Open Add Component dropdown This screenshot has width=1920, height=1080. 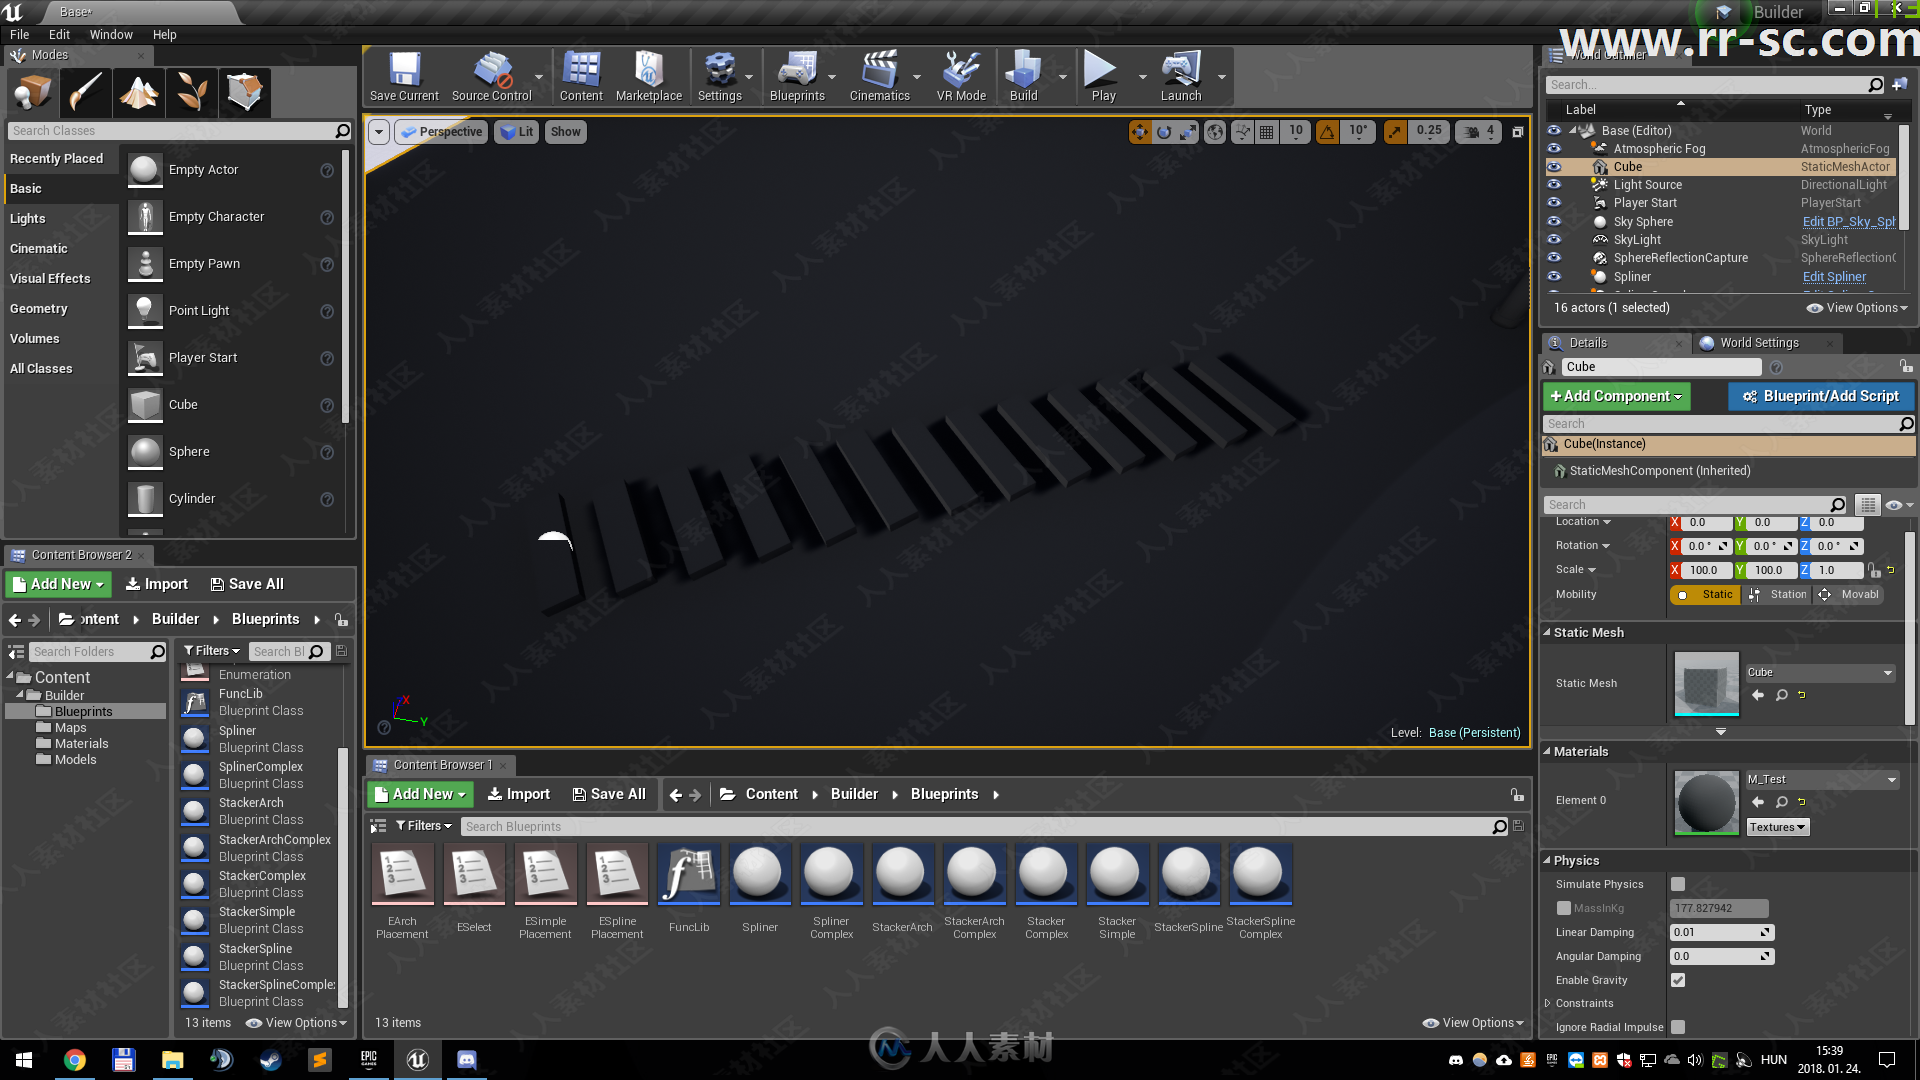(x=1616, y=397)
